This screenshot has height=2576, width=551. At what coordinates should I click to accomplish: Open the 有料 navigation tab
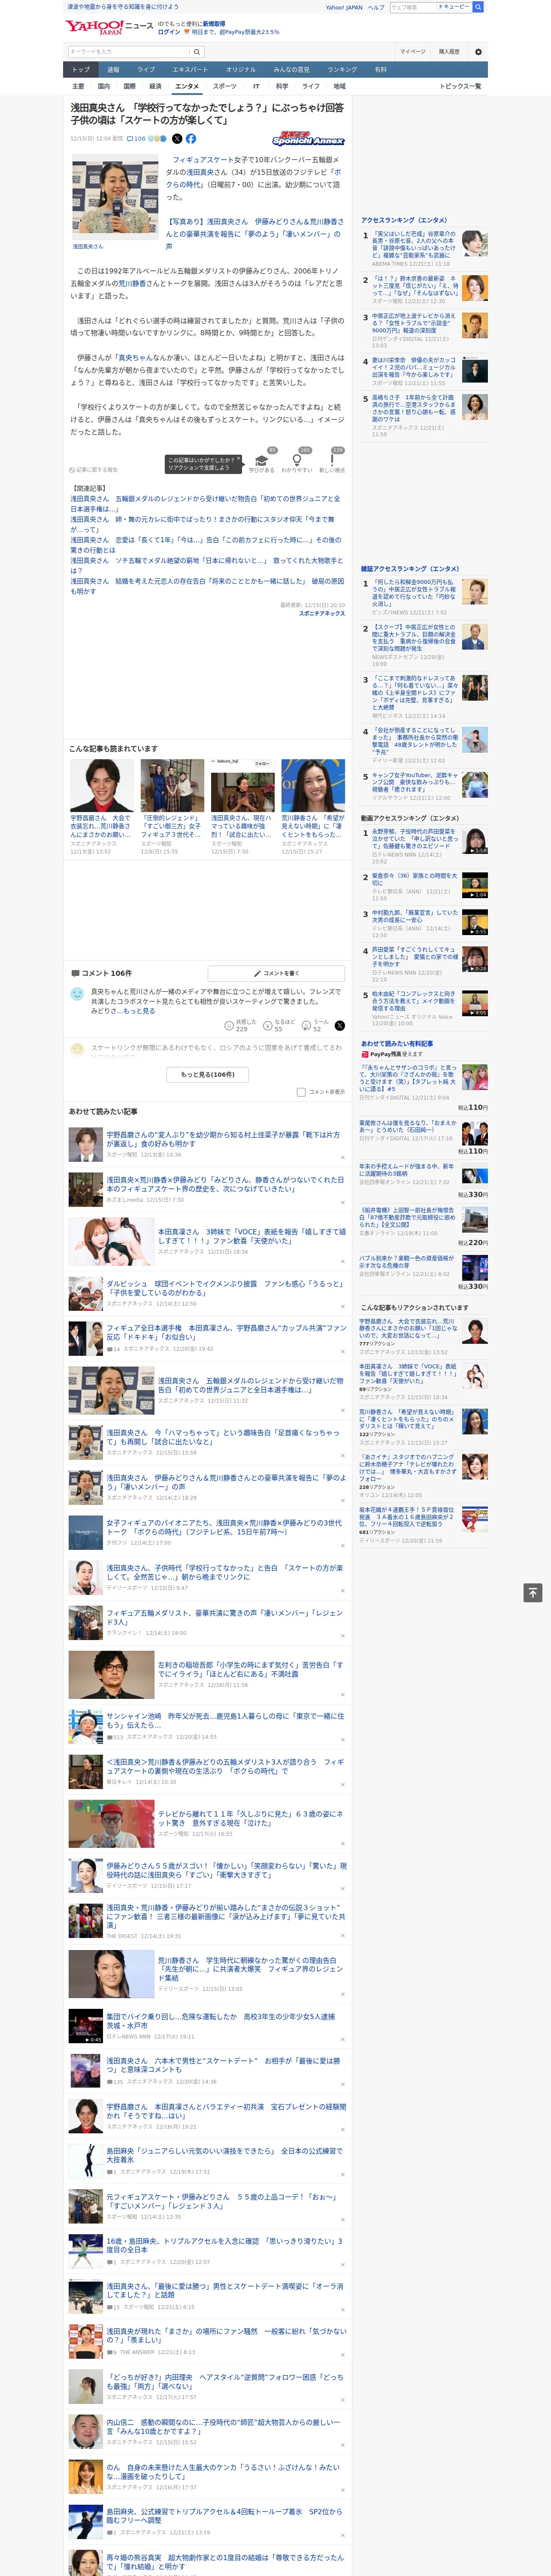(380, 69)
